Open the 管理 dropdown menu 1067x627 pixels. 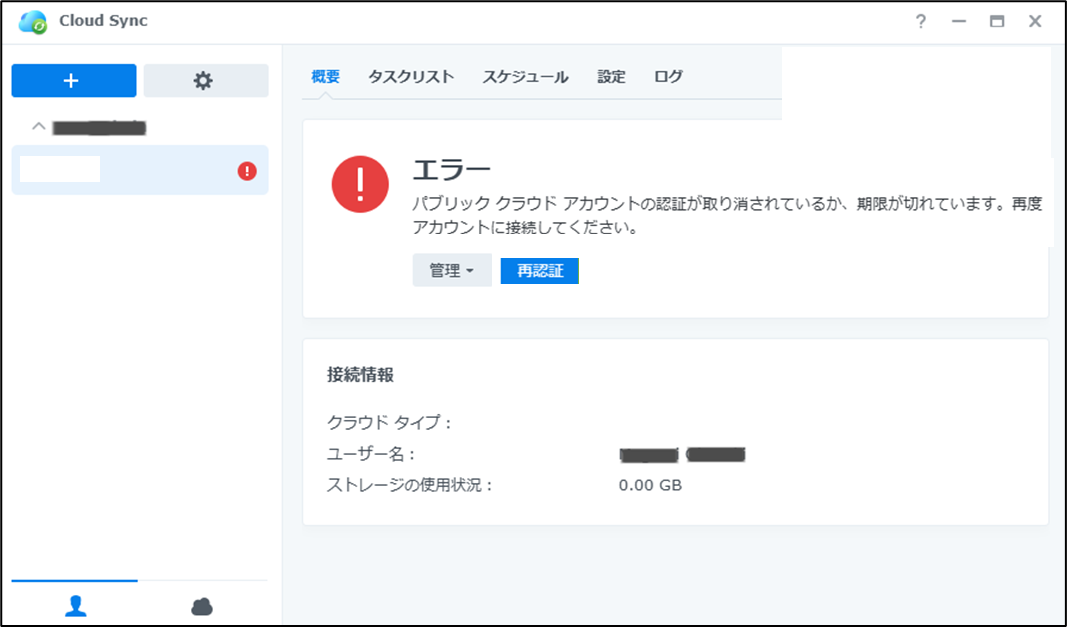coord(452,270)
